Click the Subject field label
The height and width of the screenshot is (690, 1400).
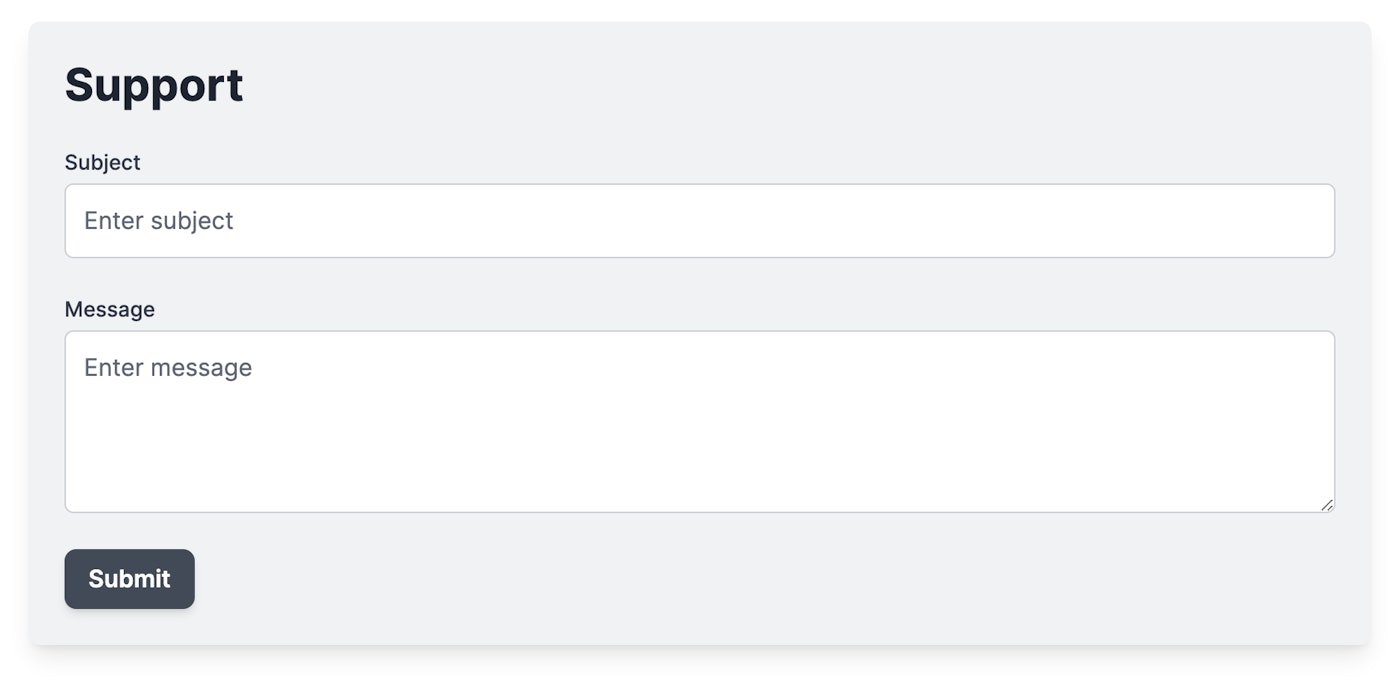click(102, 162)
